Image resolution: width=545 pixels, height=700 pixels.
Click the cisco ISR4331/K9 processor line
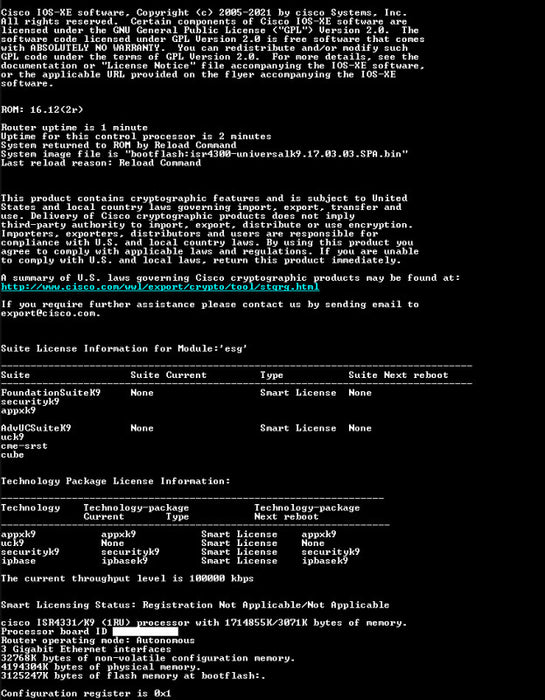click(204, 623)
